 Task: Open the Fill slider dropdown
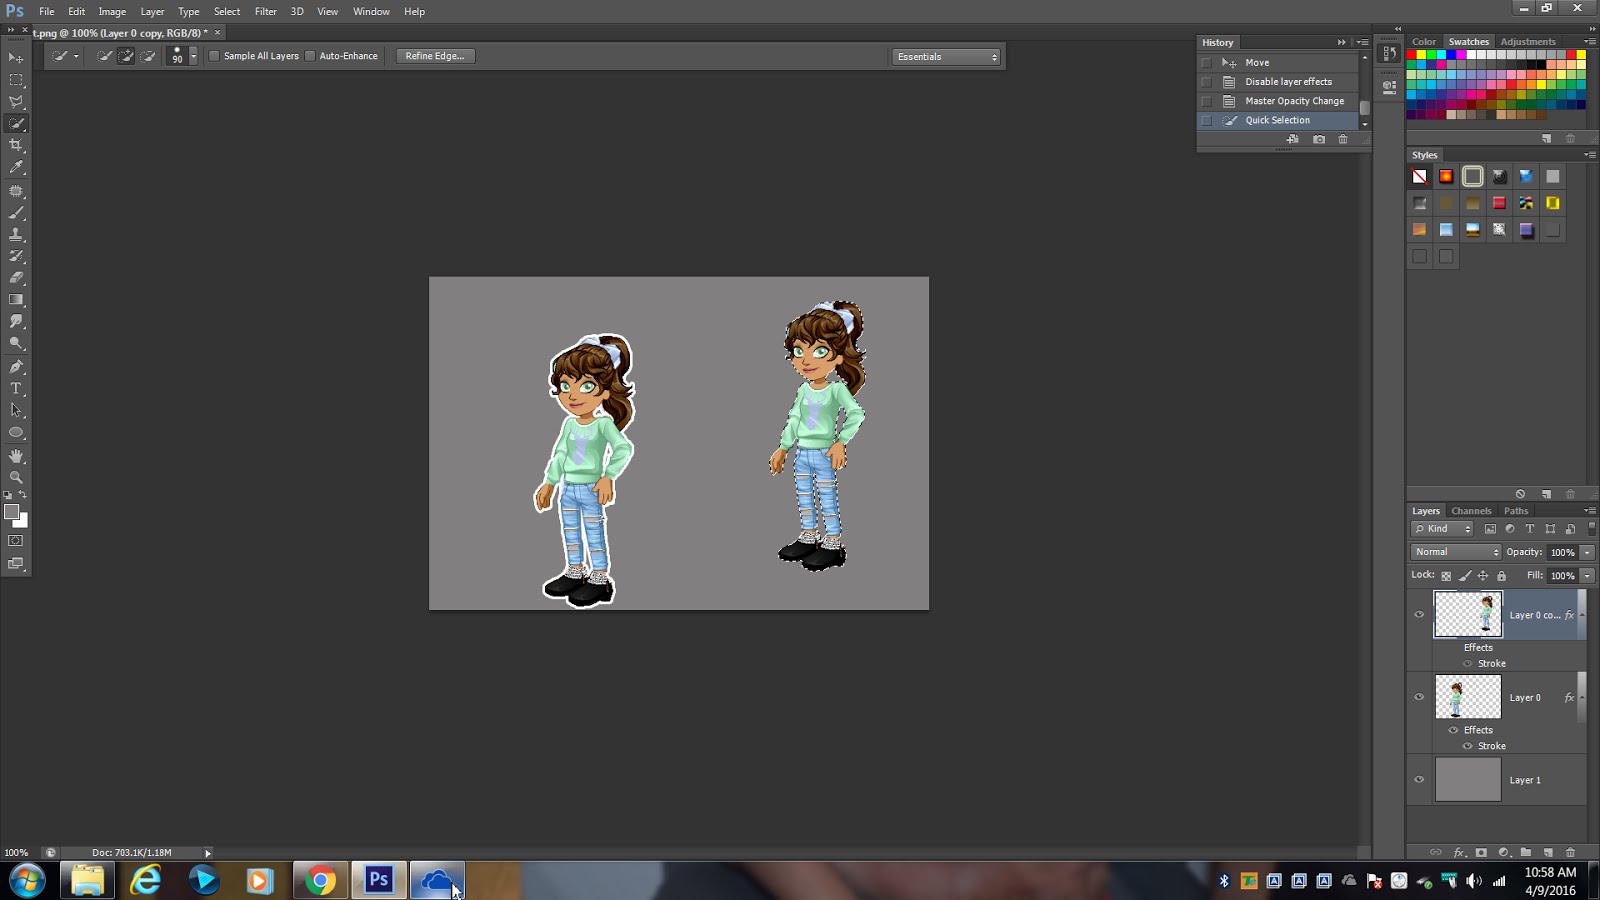[x=1587, y=576]
